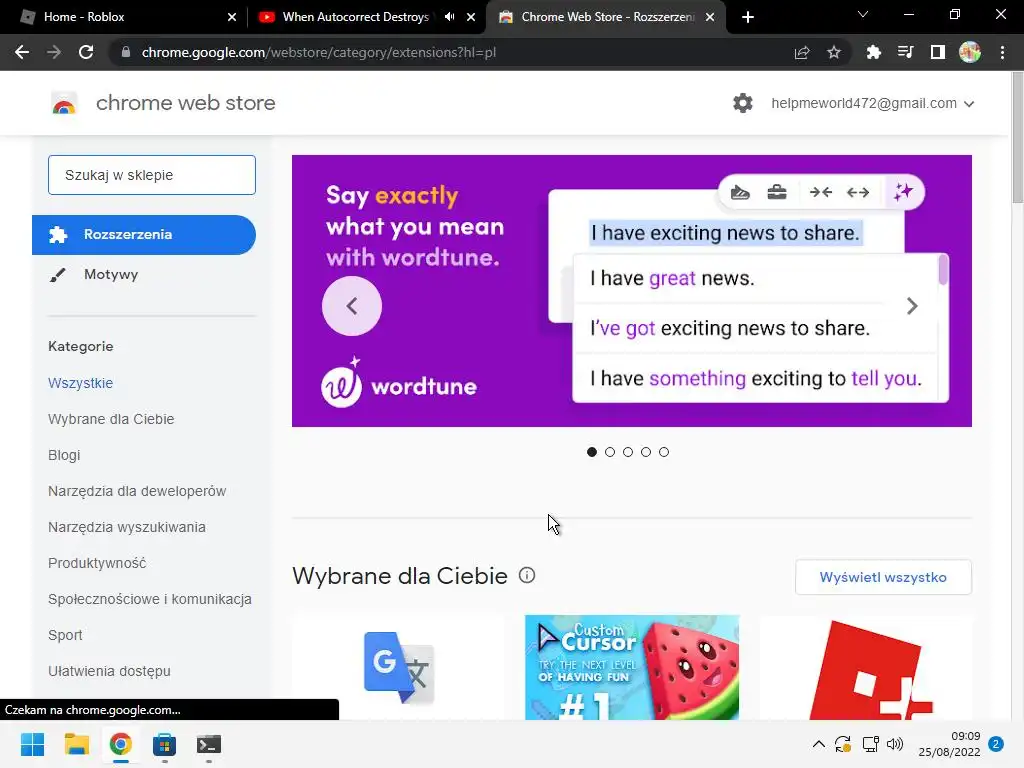This screenshot has height=768, width=1024.
Task: Bookmark page with the star icon
Action: (x=834, y=52)
